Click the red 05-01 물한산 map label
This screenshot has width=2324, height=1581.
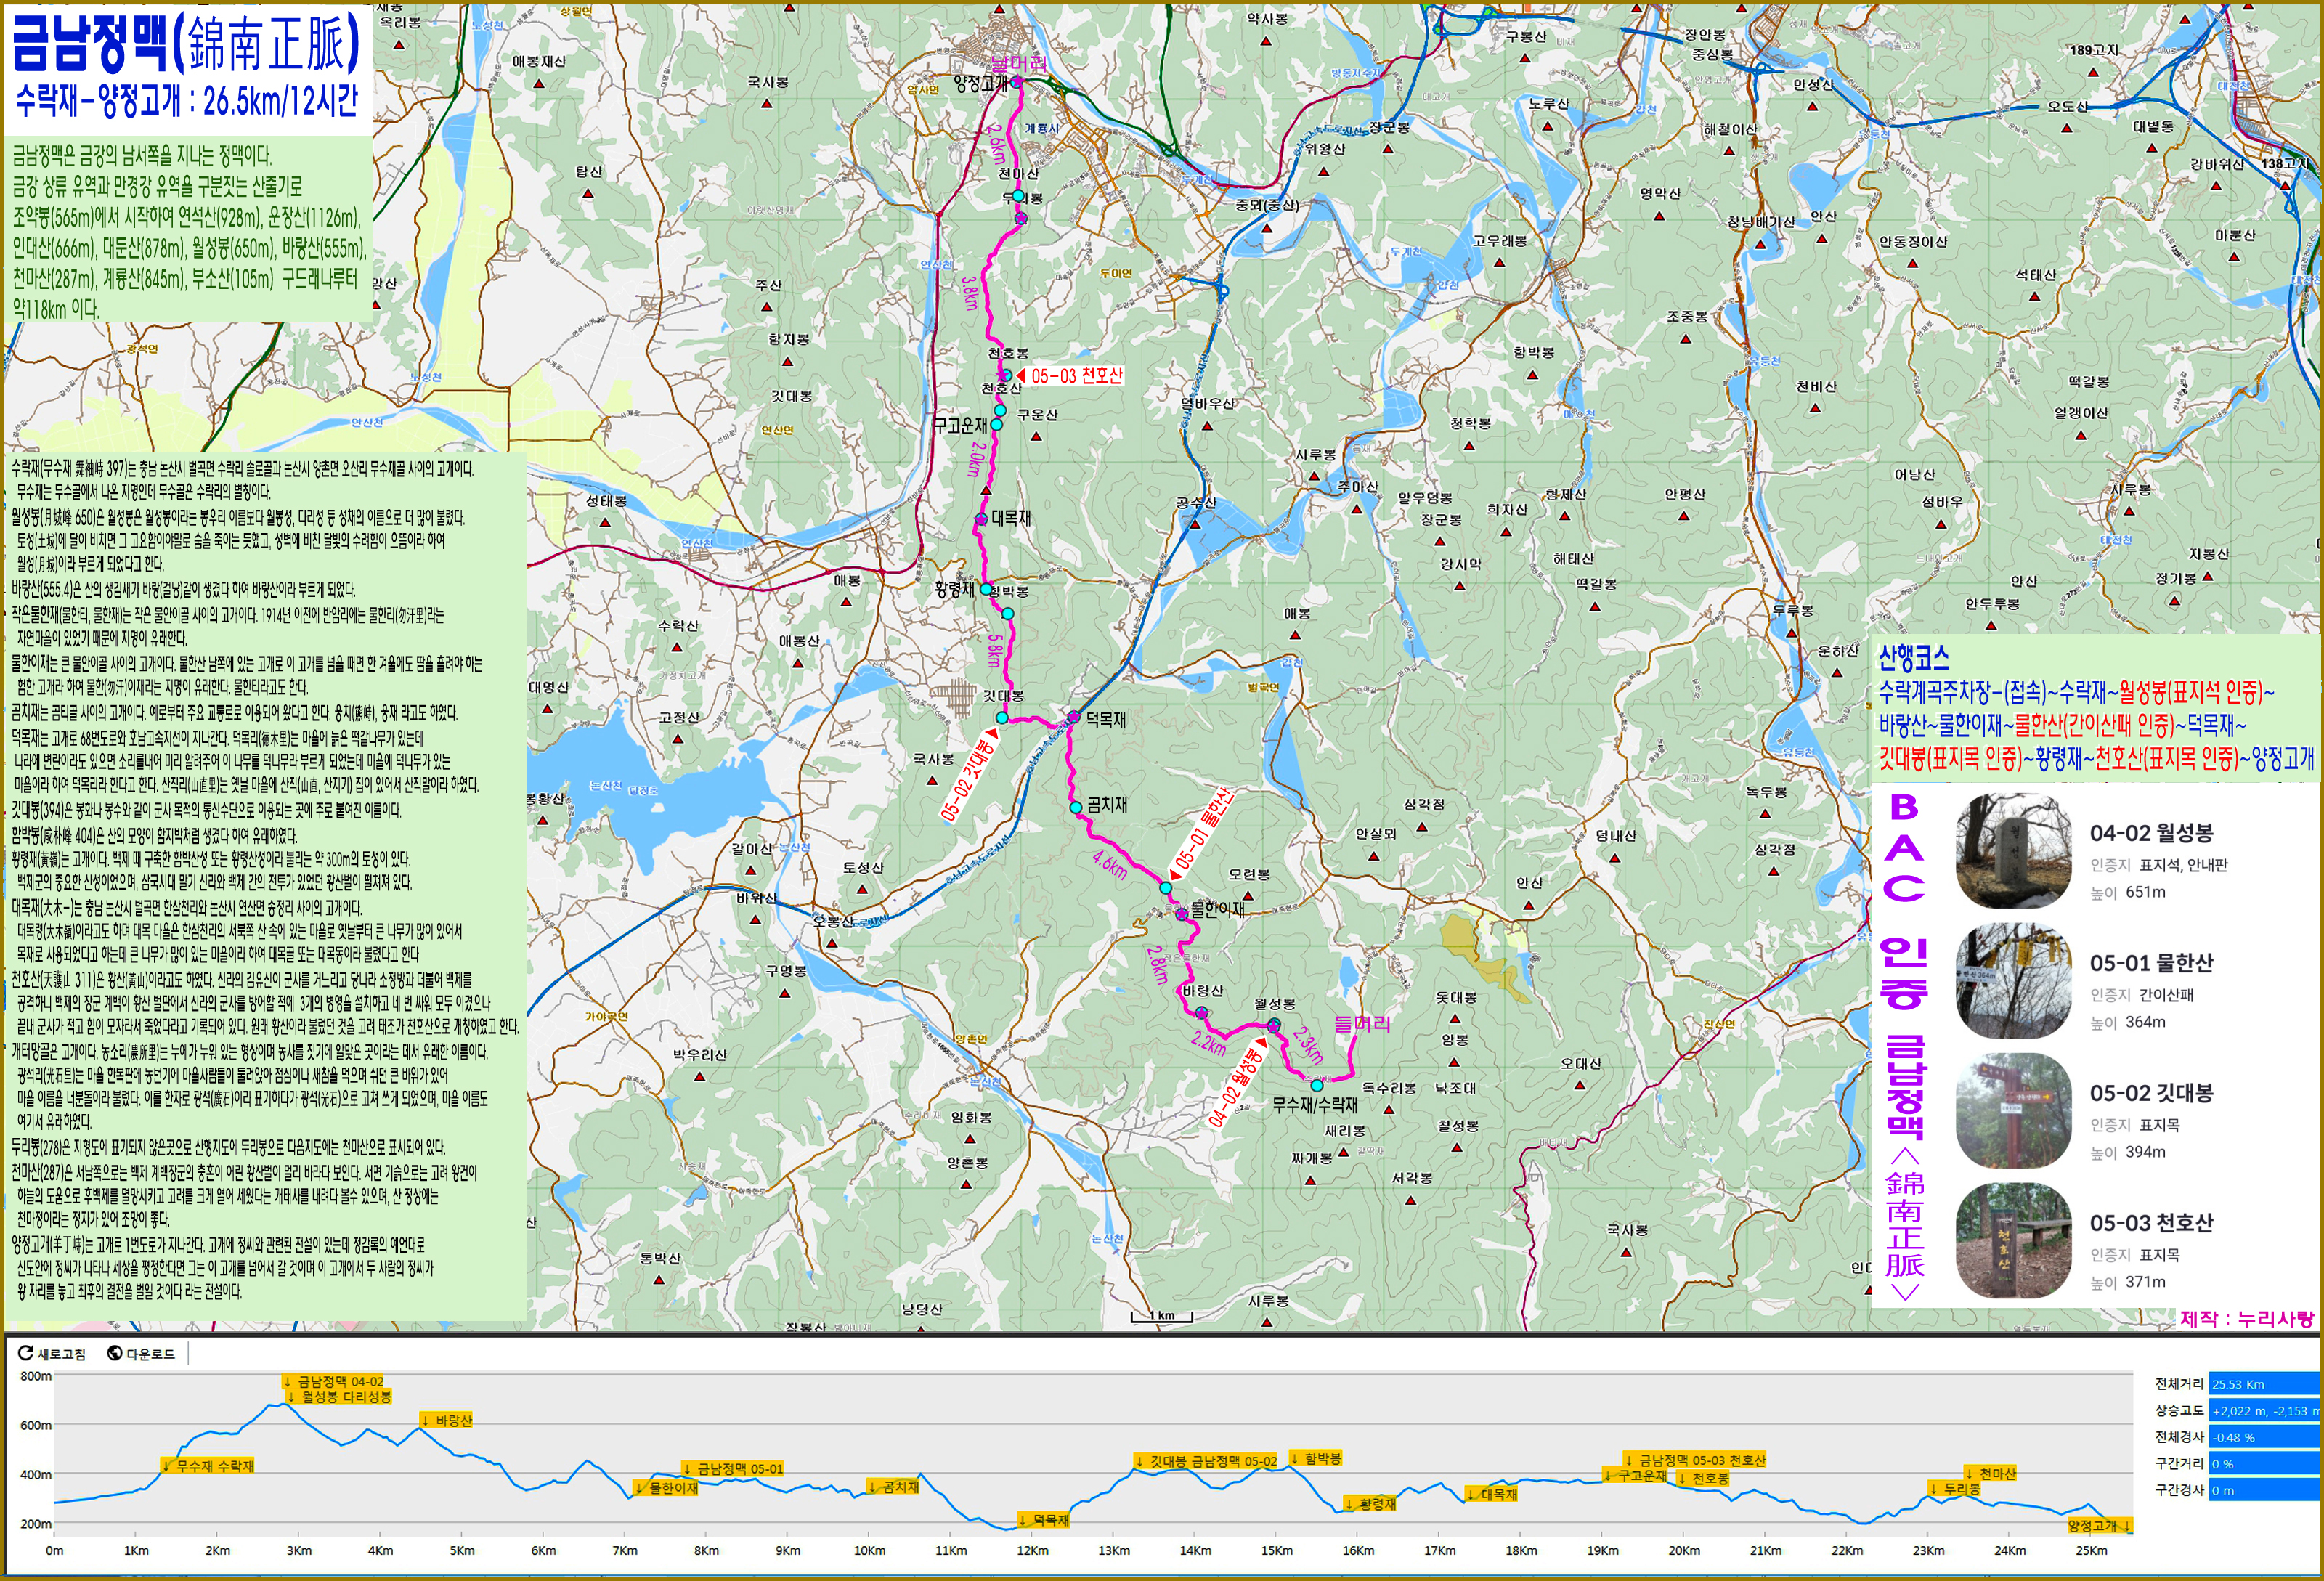coord(1202,834)
